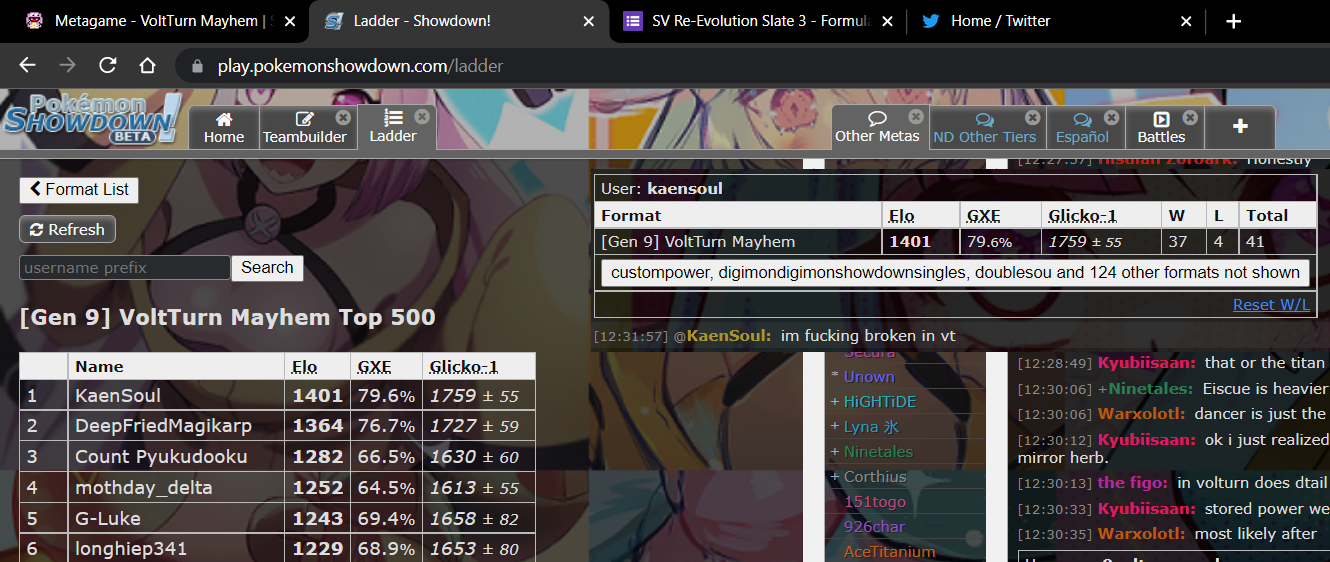Click user HiGHTiDE in user list

[x=880, y=402]
